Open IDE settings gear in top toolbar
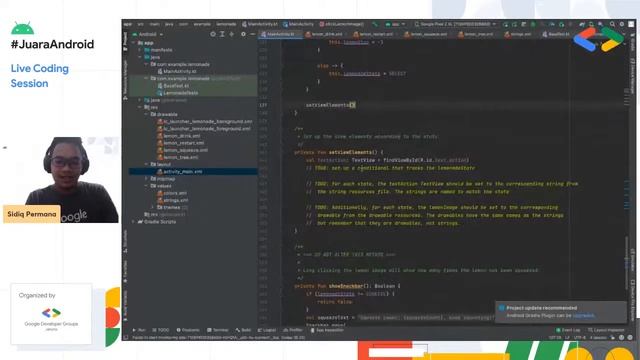The width and height of the screenshot is (640, 360). click(x=622, y=24)
